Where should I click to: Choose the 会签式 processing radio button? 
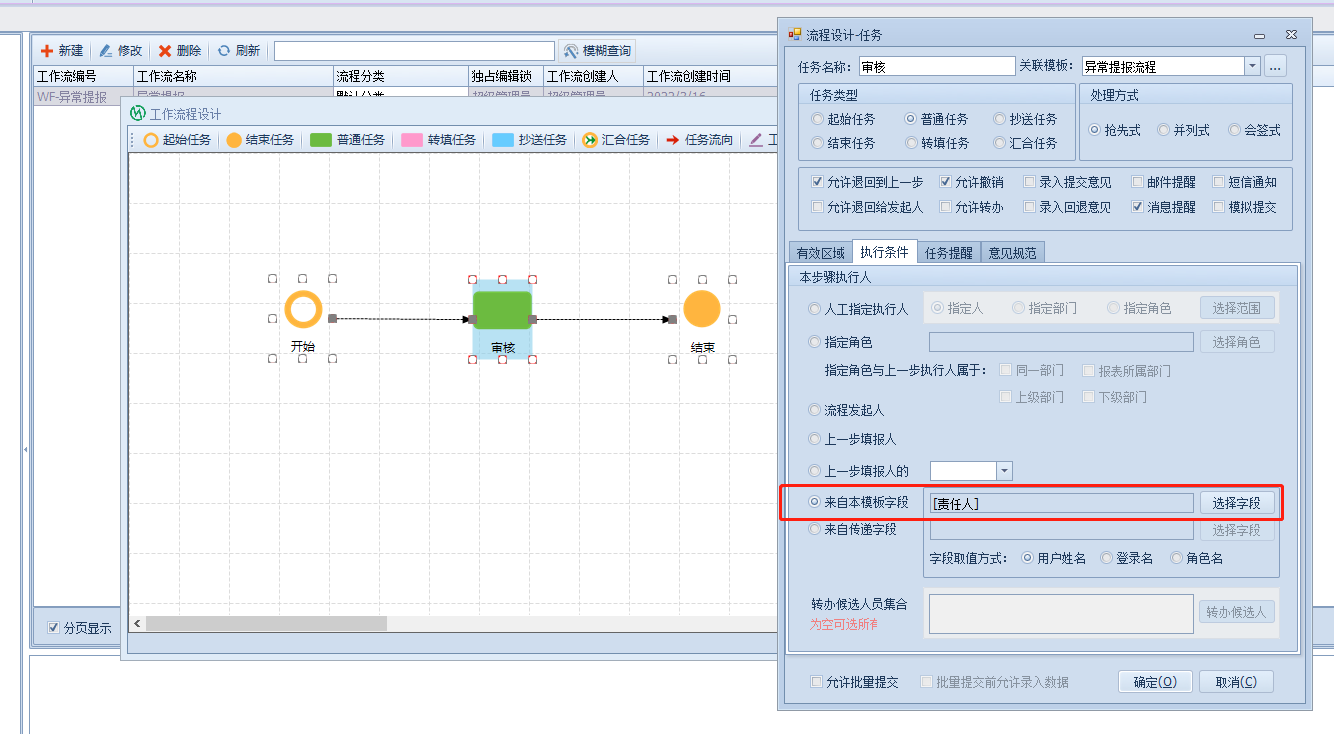click(1236, 130)
